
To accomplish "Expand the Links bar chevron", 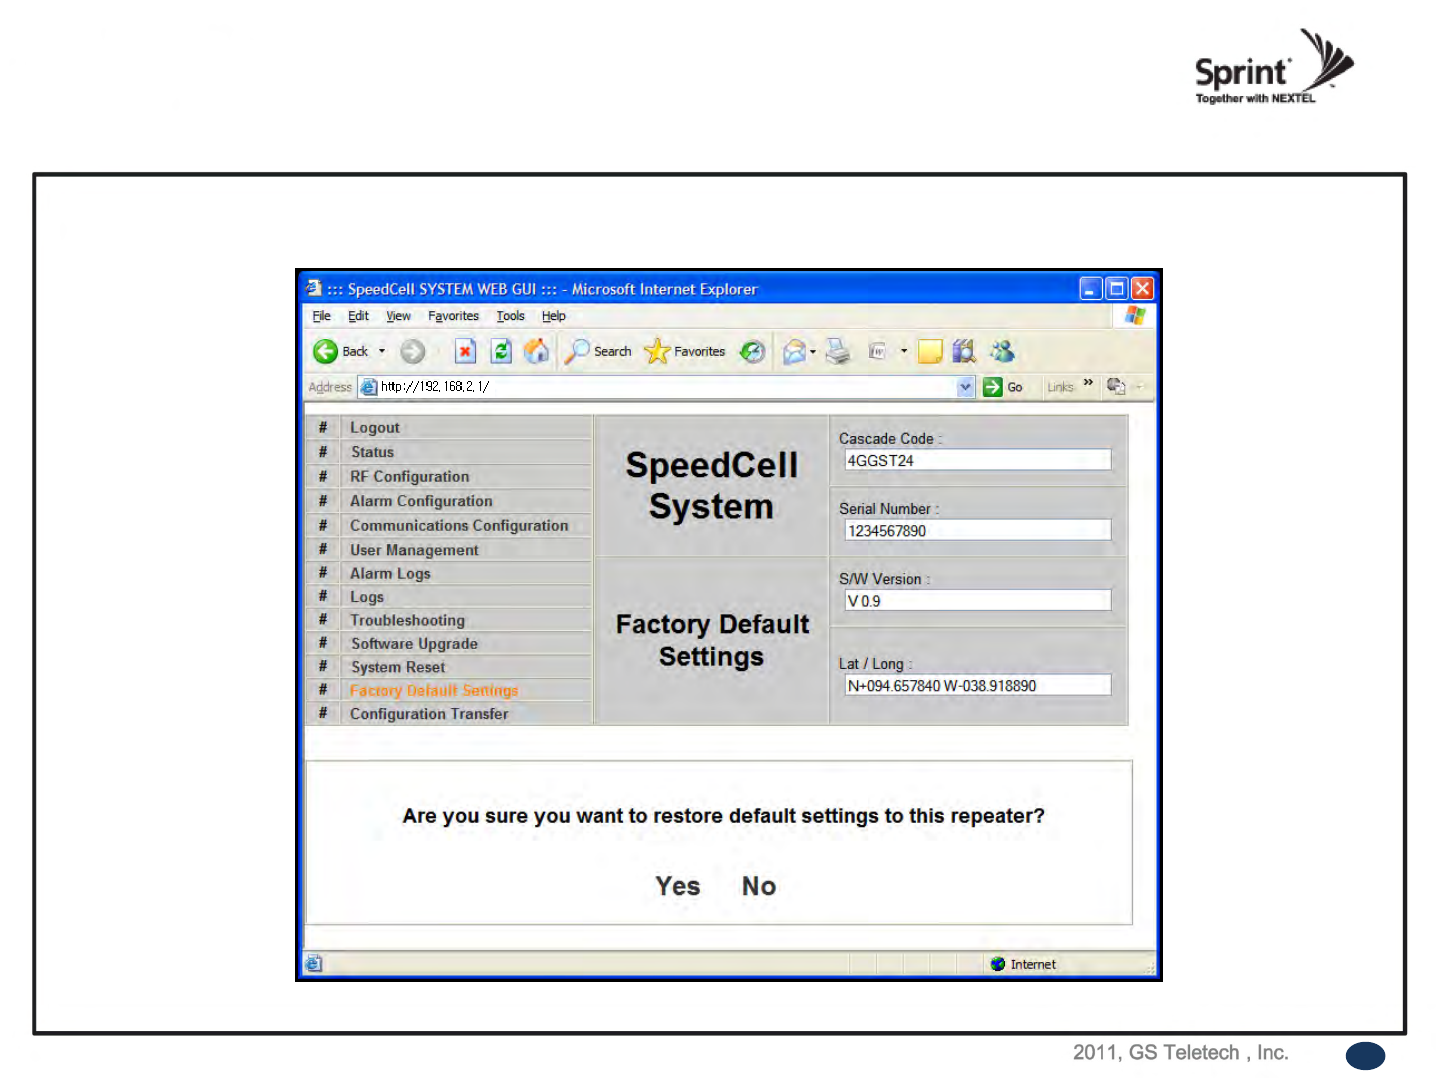I will click(x=1088, y=383).
